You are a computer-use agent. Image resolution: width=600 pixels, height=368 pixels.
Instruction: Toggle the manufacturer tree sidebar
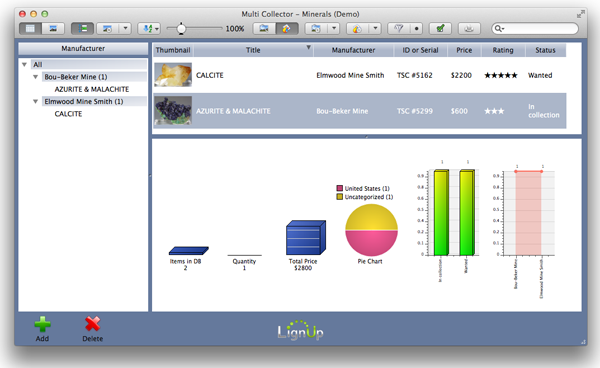point(82,28)
